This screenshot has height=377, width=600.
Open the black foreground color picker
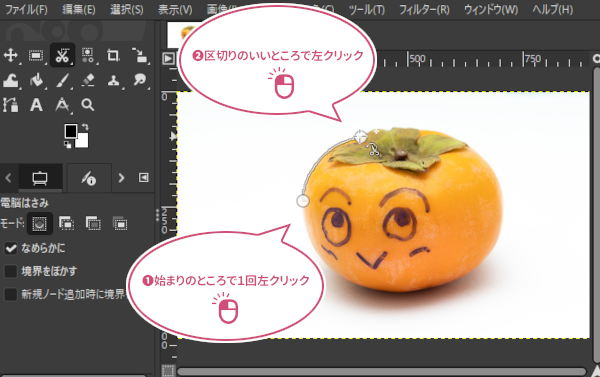click(70, 131)
